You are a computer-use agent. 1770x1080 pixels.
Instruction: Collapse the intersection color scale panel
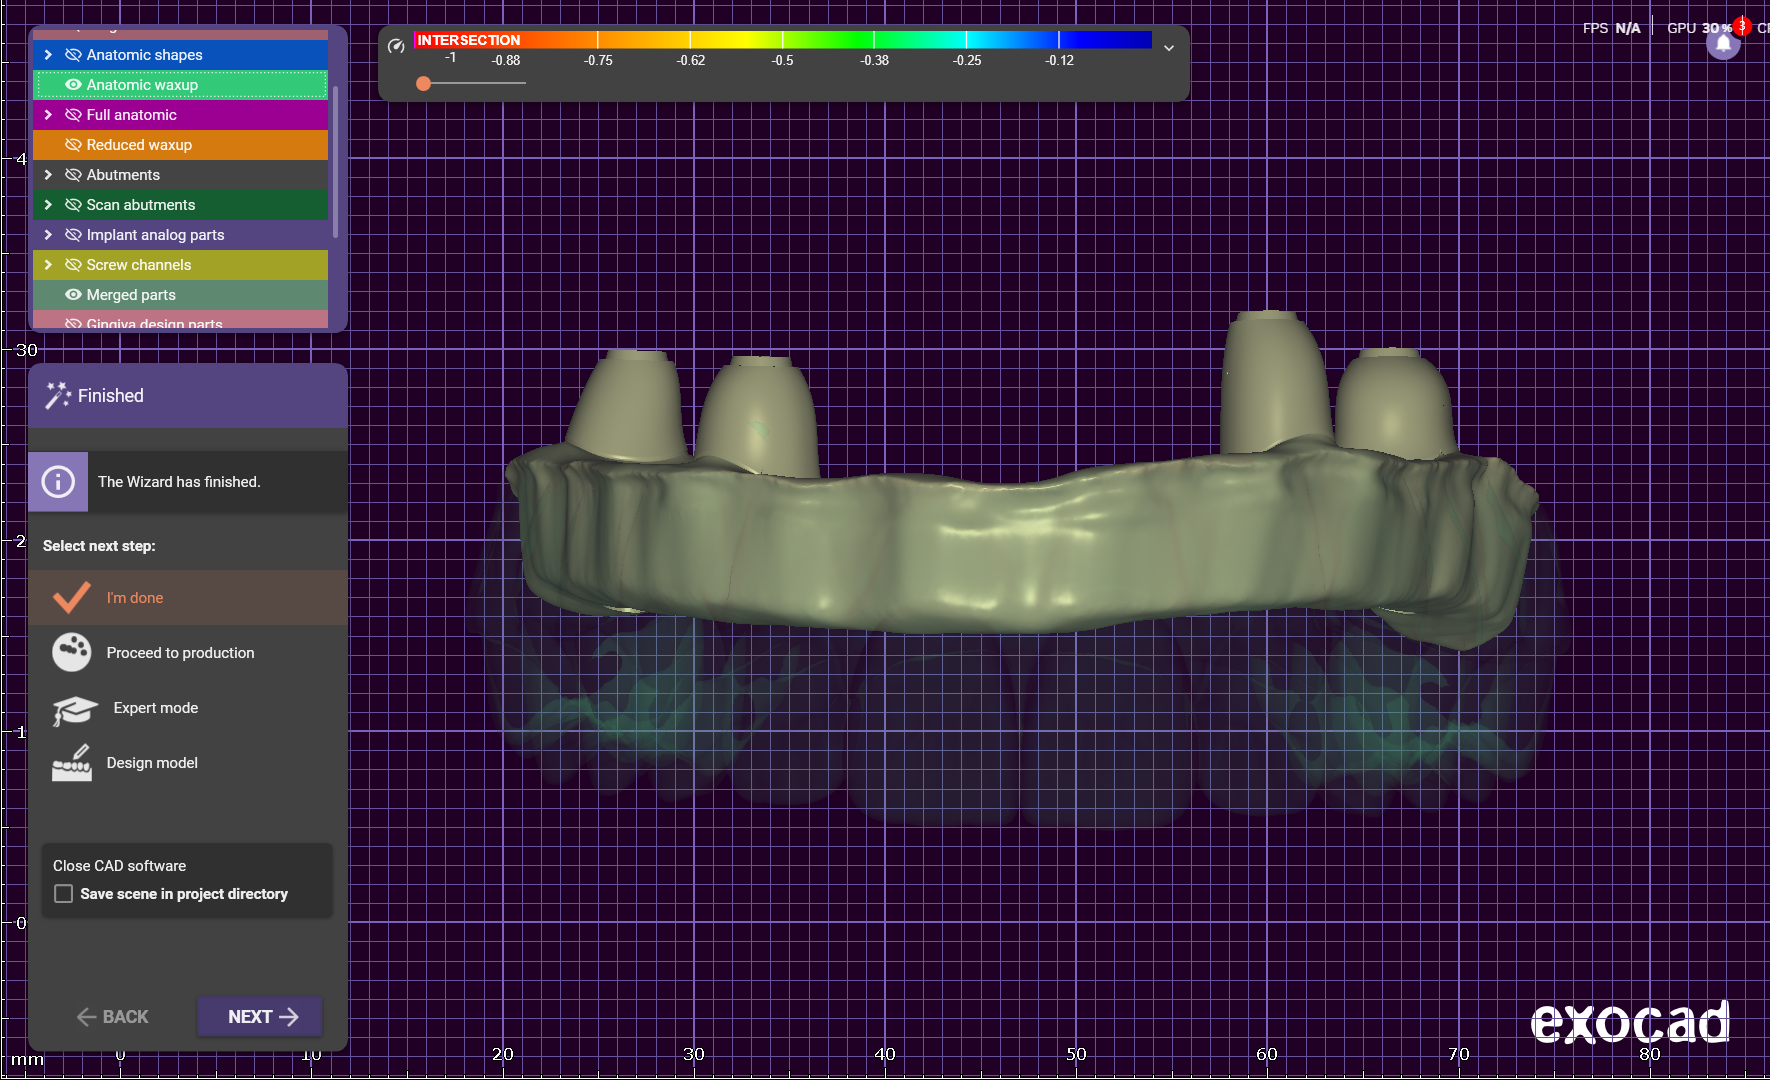(1168, 48)
